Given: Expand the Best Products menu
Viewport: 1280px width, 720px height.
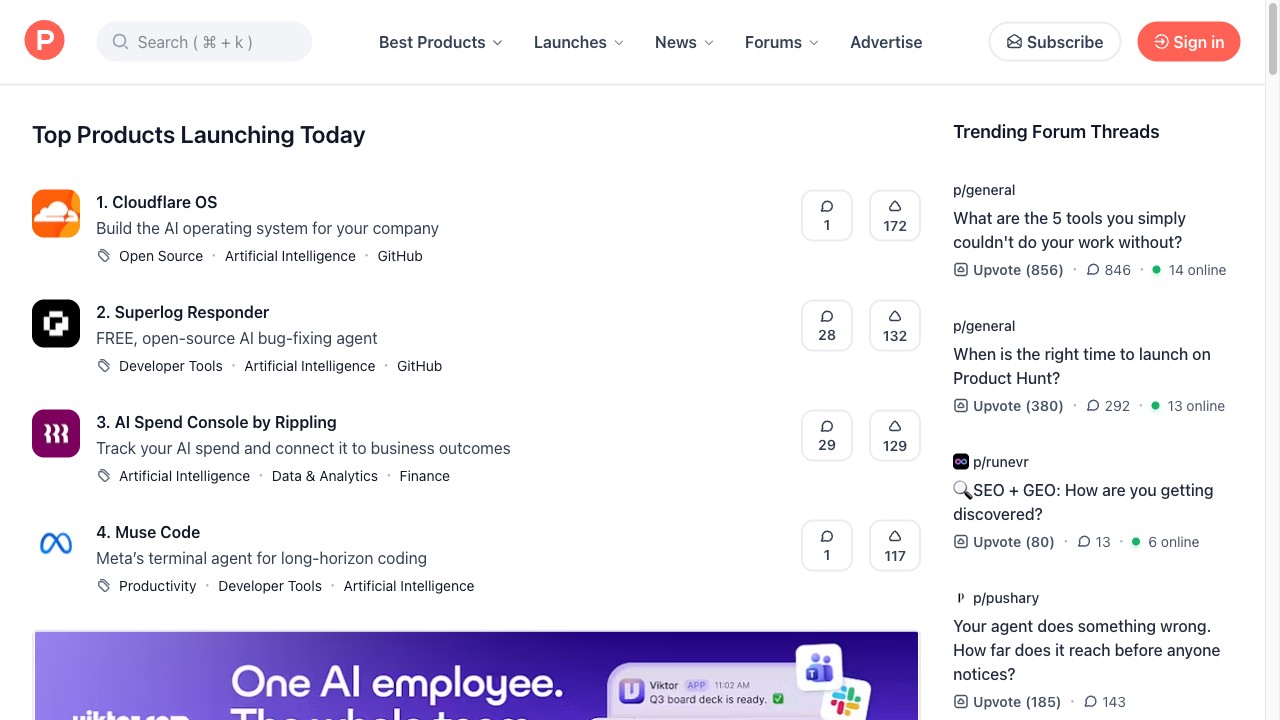Looking at the screenshot, I should [x=440, y=42].
